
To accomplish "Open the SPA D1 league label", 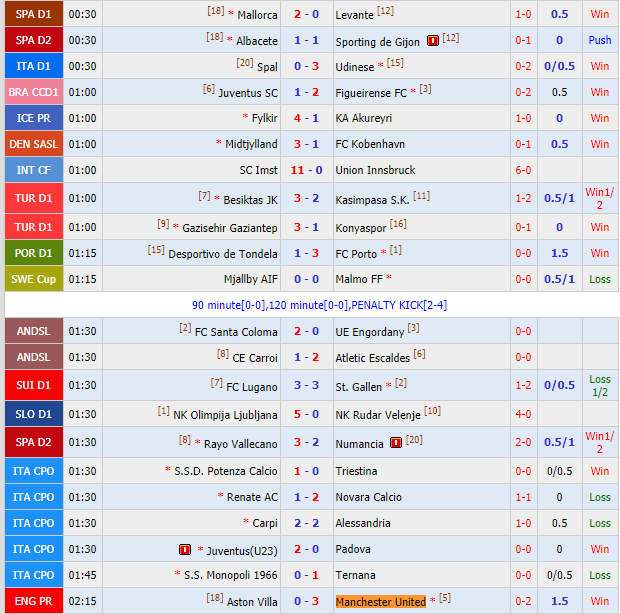I will tap(34, 14).
